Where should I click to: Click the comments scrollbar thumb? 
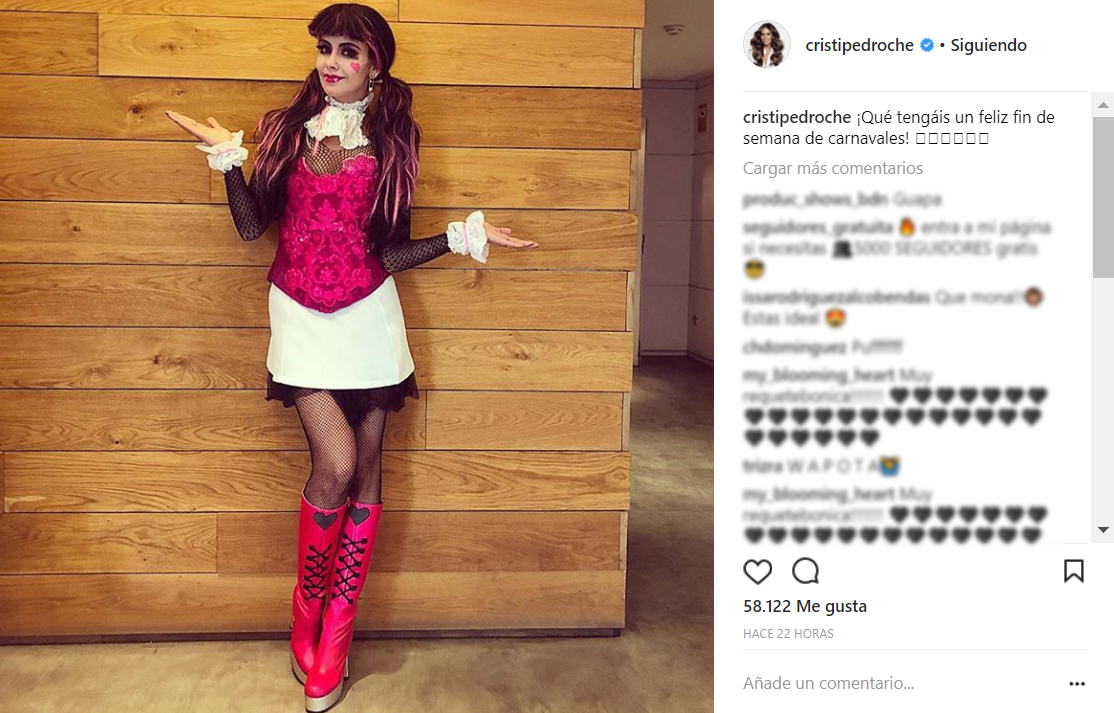tap(1103, 197)
